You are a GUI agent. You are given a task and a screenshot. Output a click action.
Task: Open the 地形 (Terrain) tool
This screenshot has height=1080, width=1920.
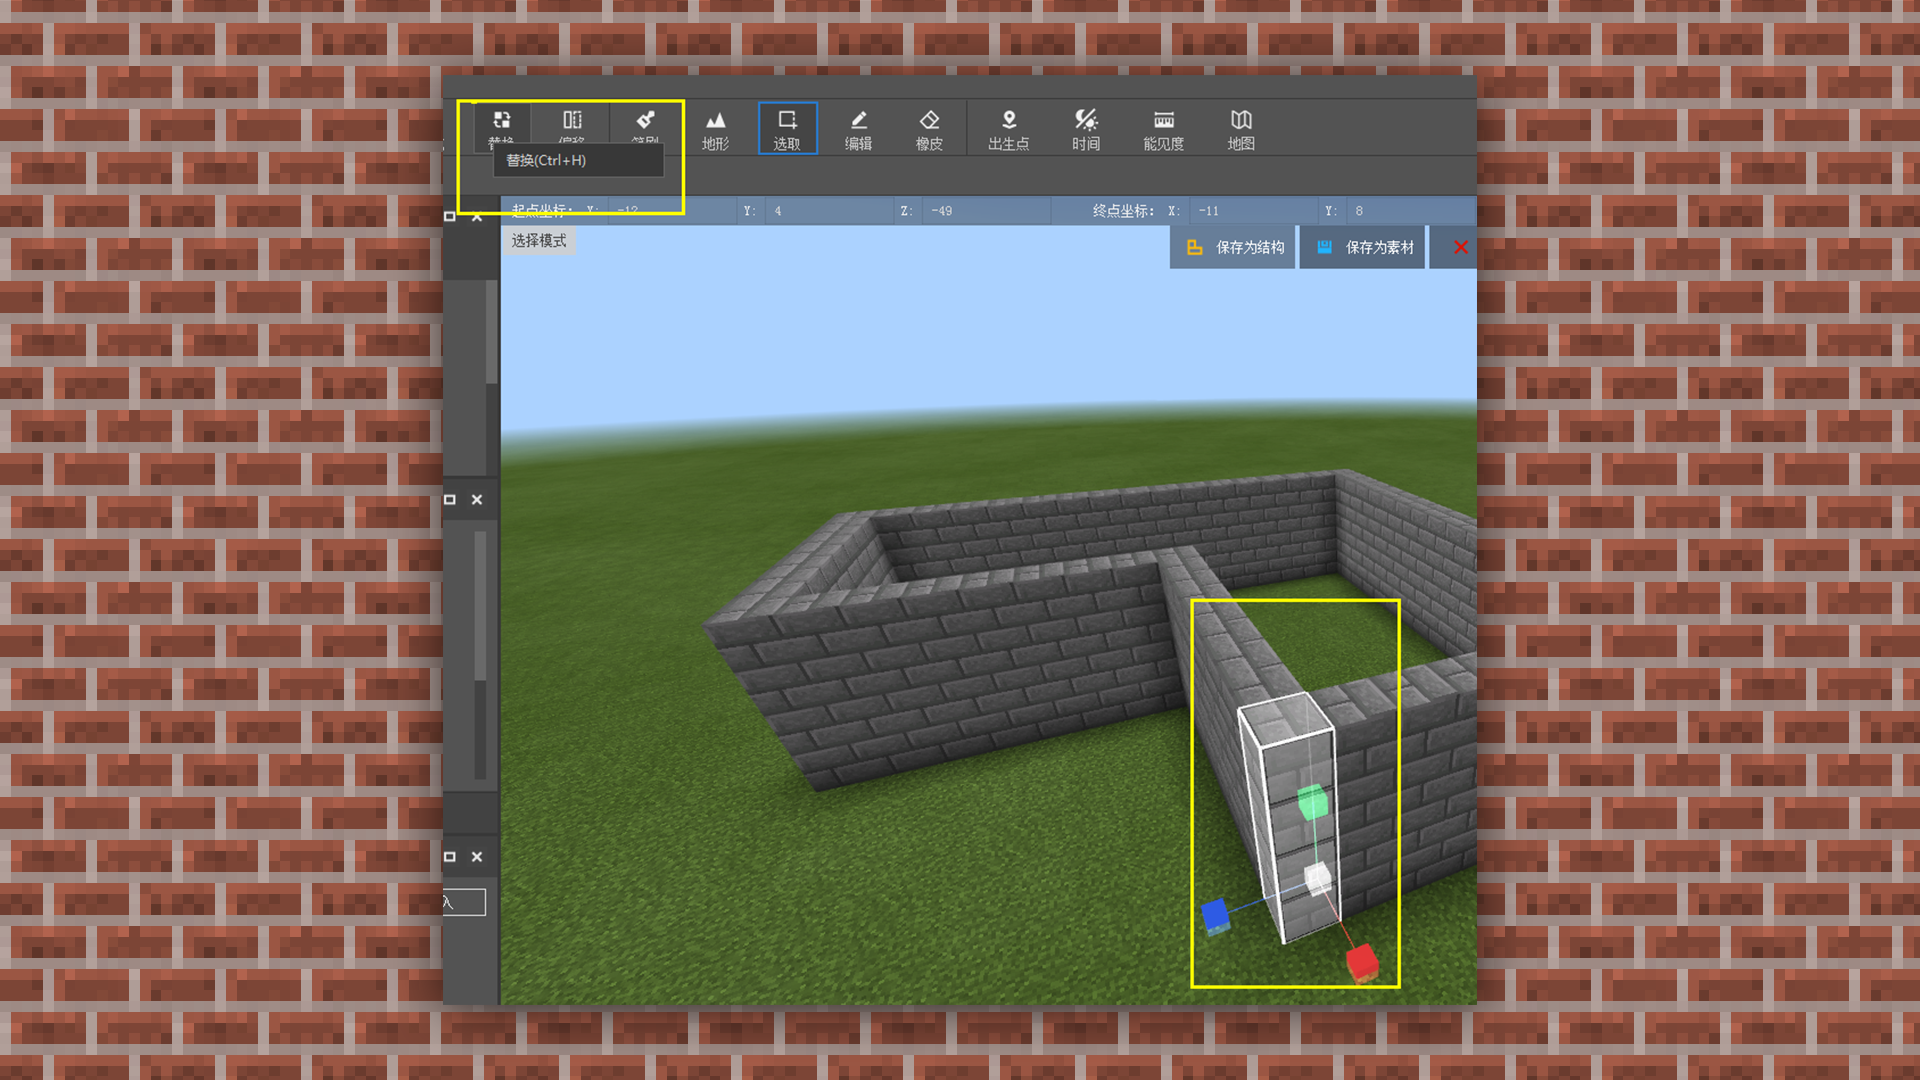pos(715,129)
